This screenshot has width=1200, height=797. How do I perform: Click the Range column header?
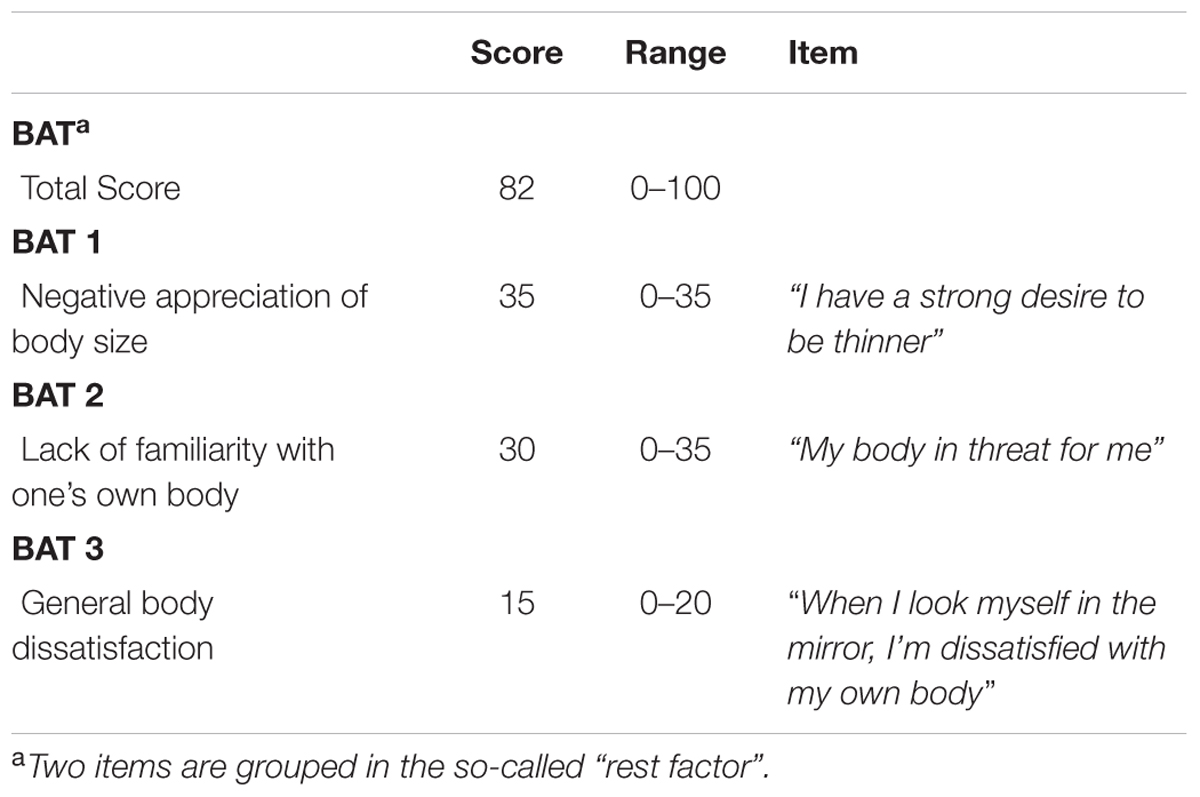675,53
